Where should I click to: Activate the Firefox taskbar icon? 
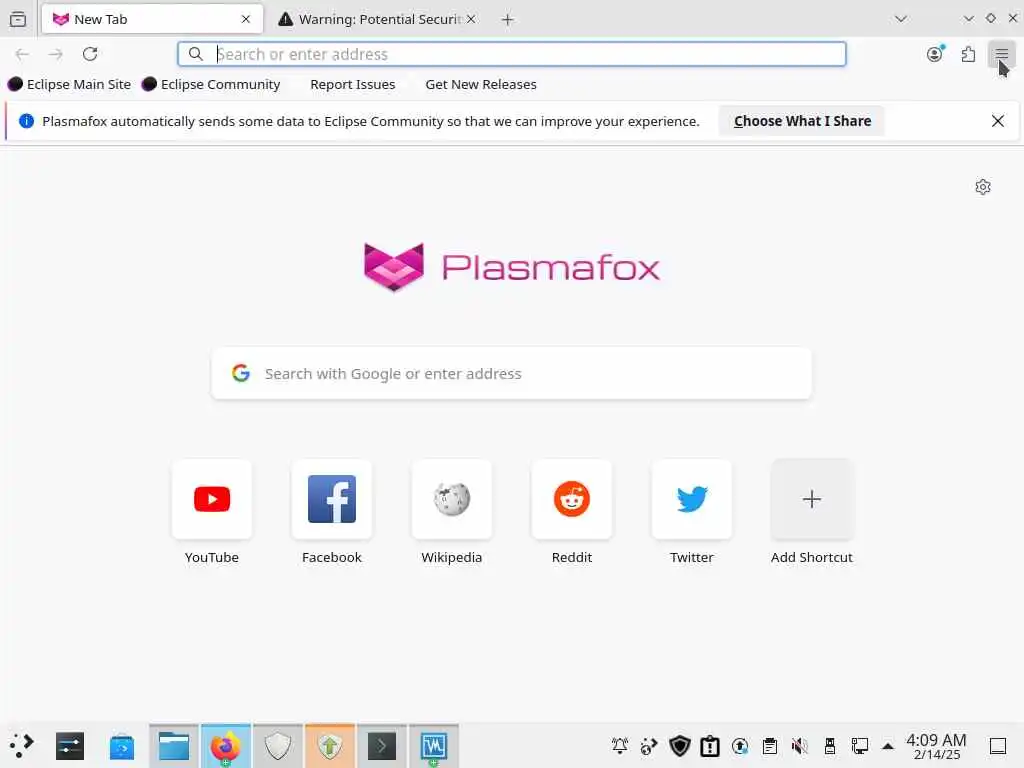click(x=225, y=746)
